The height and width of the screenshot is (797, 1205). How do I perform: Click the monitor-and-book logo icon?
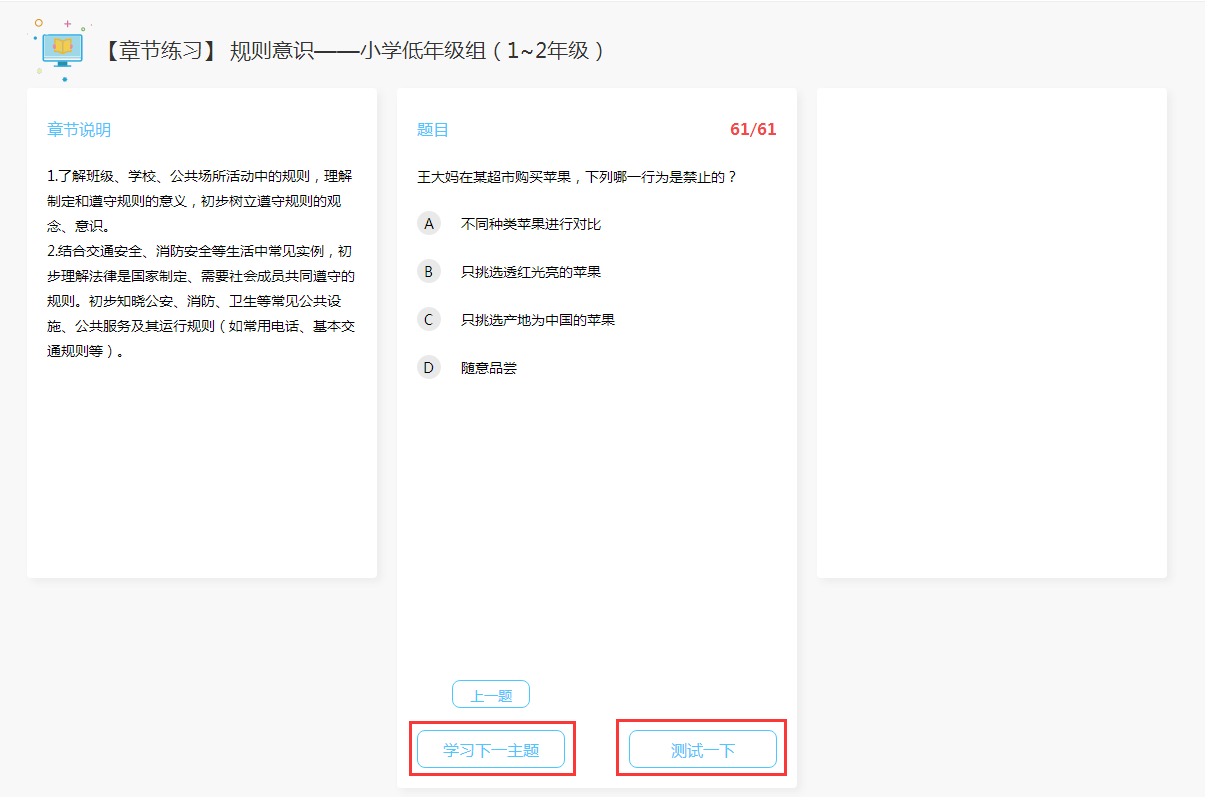pyautogui.click(x=61, y=48)
